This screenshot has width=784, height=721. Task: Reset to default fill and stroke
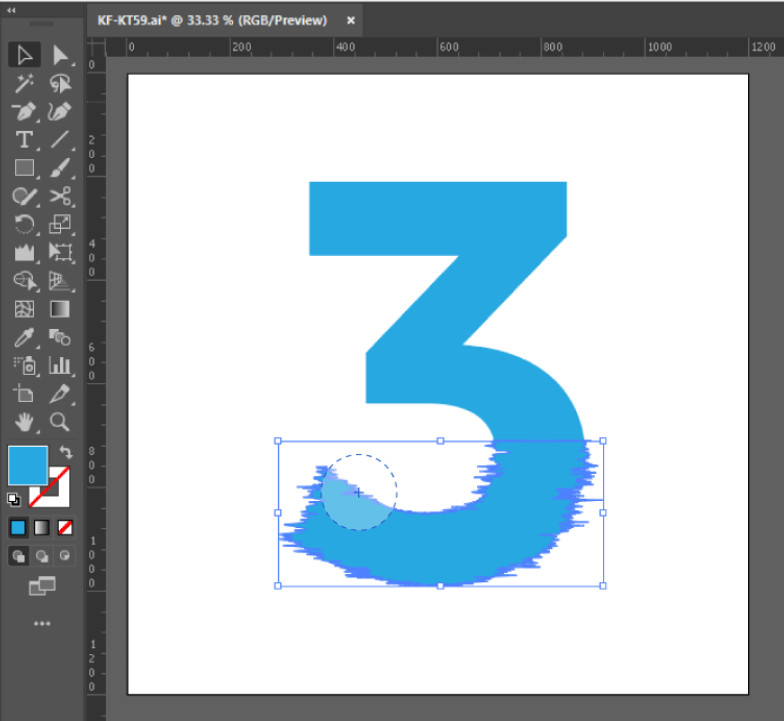[14, 499]
